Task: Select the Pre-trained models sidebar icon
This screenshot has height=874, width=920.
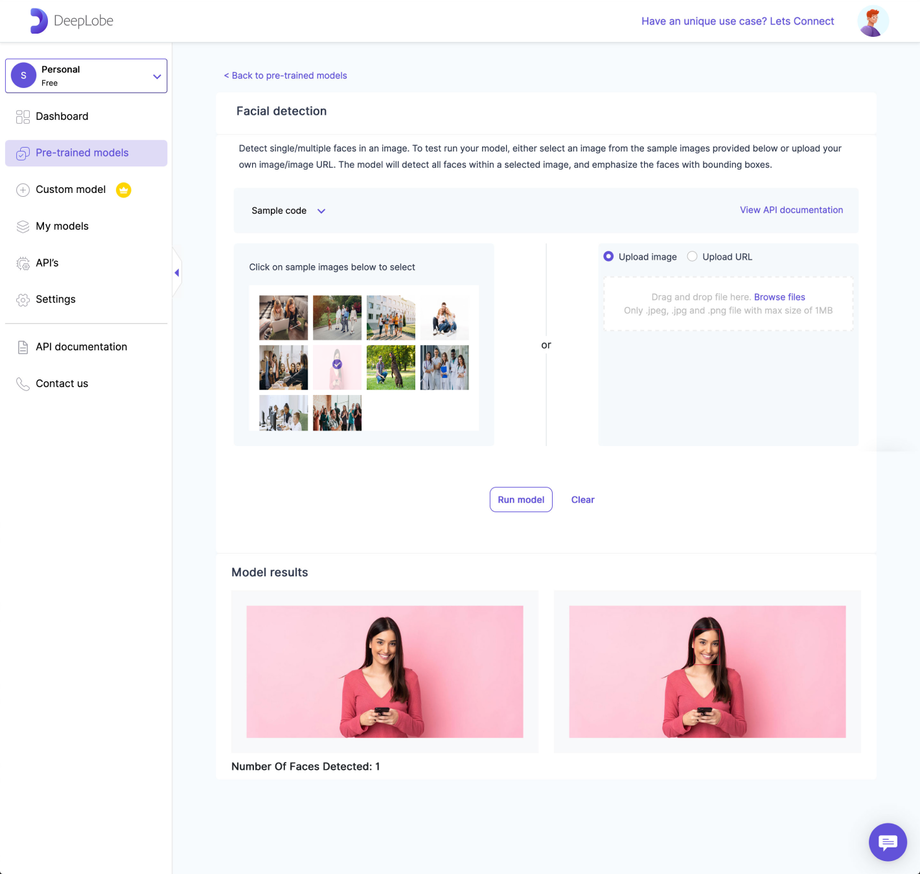Action: pos(22,152)
